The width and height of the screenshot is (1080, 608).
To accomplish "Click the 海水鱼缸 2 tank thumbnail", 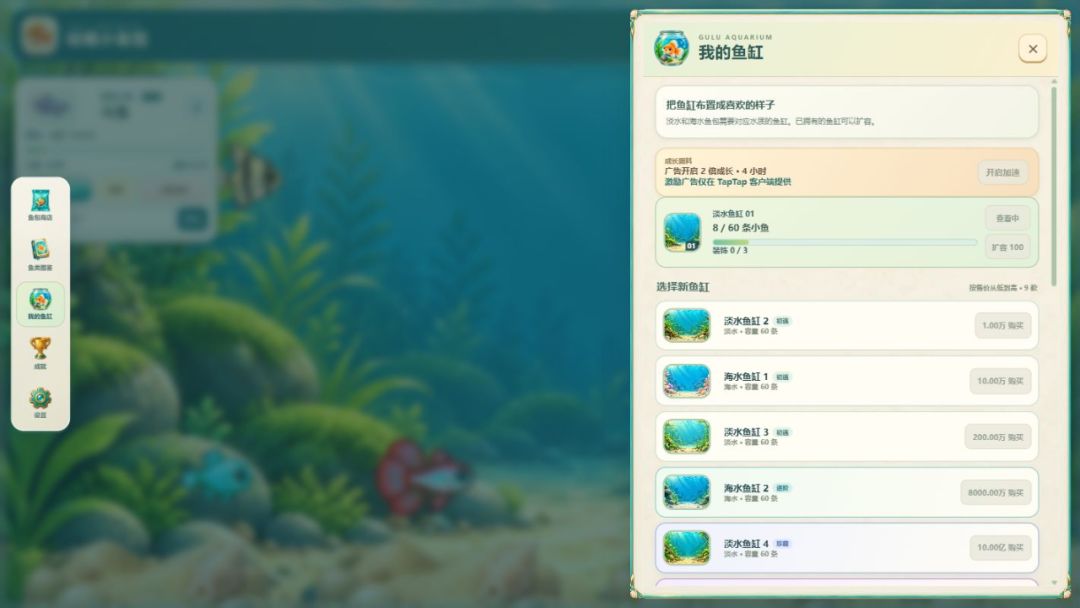I will point(687,492).
